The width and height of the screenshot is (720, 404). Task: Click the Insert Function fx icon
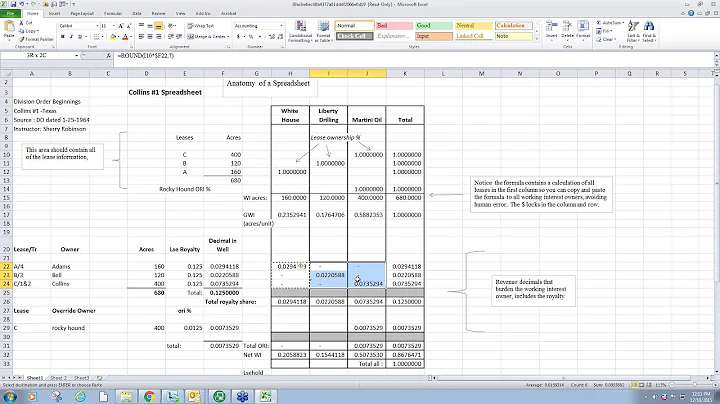(108, 56)
